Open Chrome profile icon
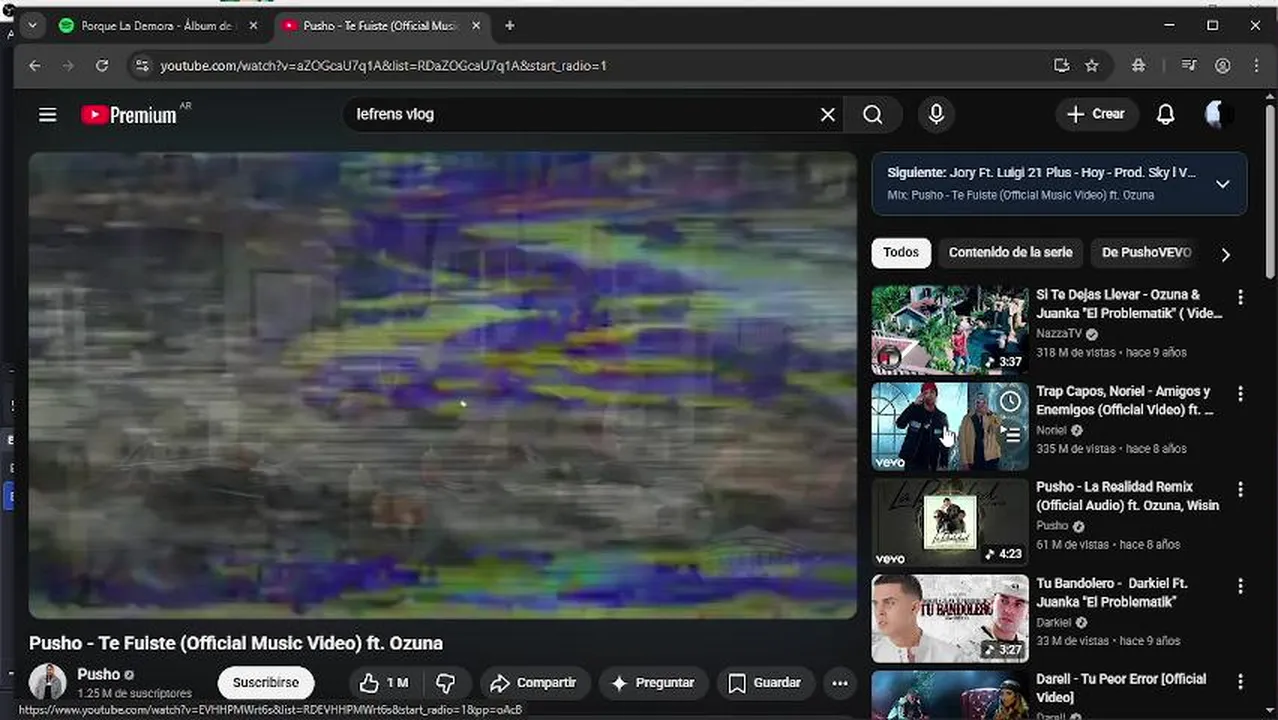1278x720 pixels. (1222, 66)
